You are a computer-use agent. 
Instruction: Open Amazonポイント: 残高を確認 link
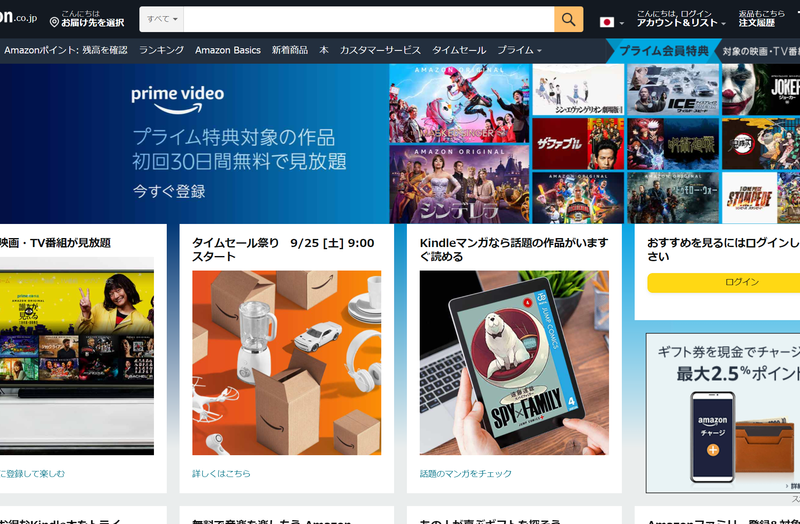pyautogui.click(x=66, y=50)
